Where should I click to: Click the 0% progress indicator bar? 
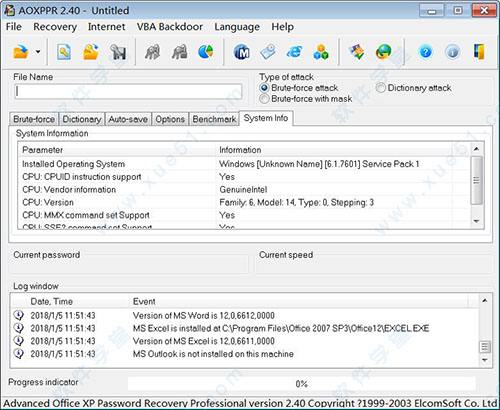tap(302, 384)
